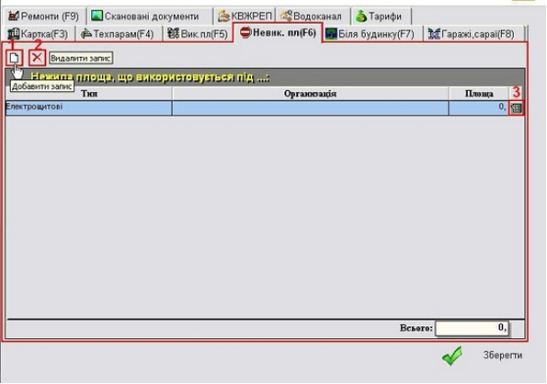Click the red stop sign Невик. пл icon
The height and width of the screenshot is (384, 547).
pos(246,33)
